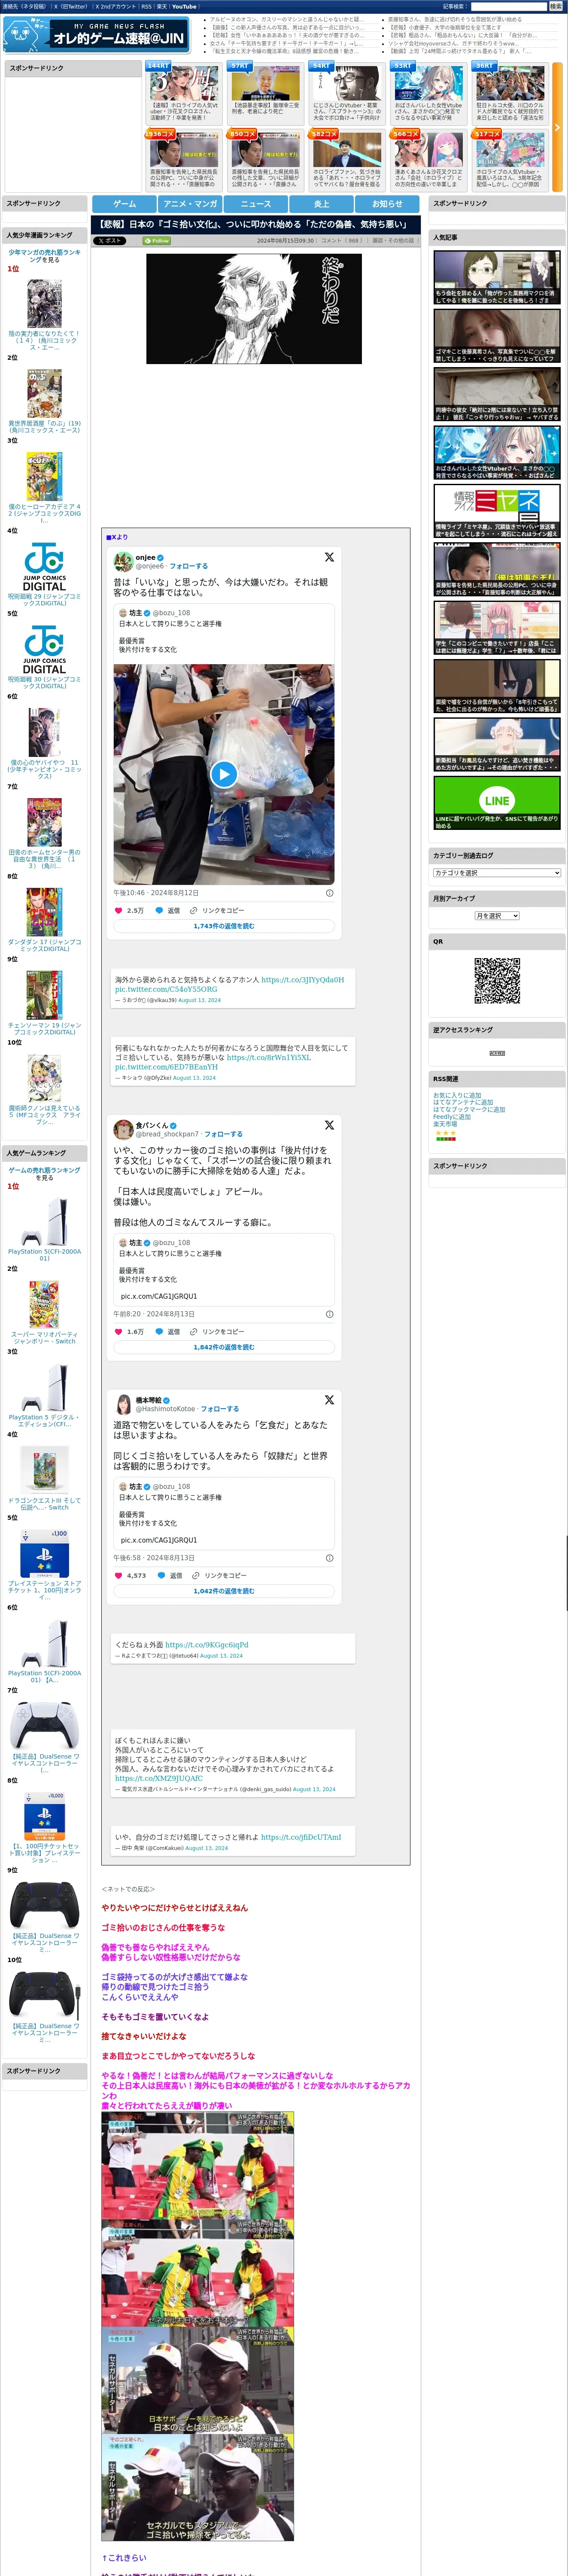Open the info icon on 食パンくん's tweet
The image size is (568, 2576).
click(x=330, y=1314)
